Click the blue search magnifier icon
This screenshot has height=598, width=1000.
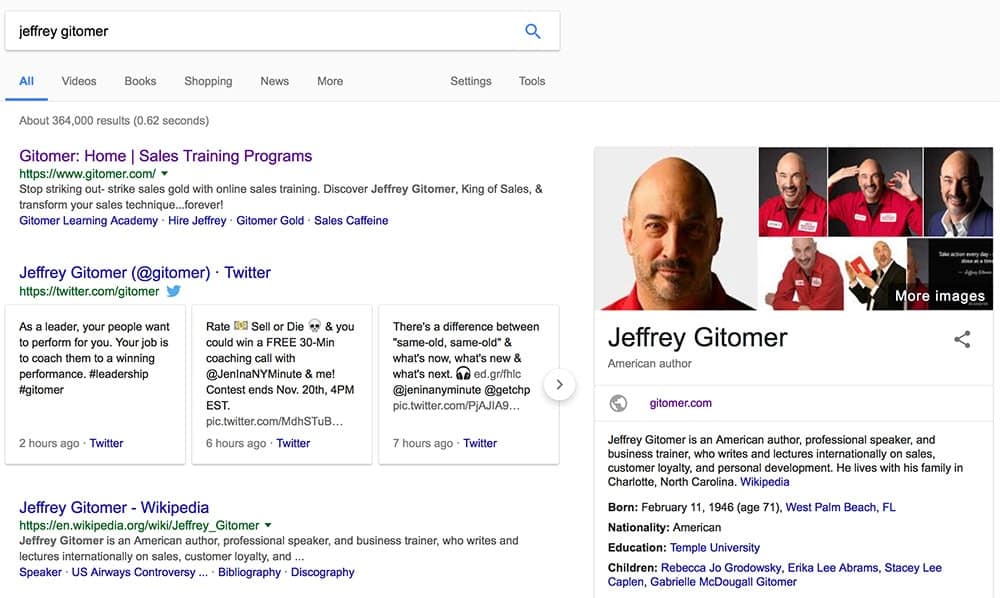(x=533, y=31)
